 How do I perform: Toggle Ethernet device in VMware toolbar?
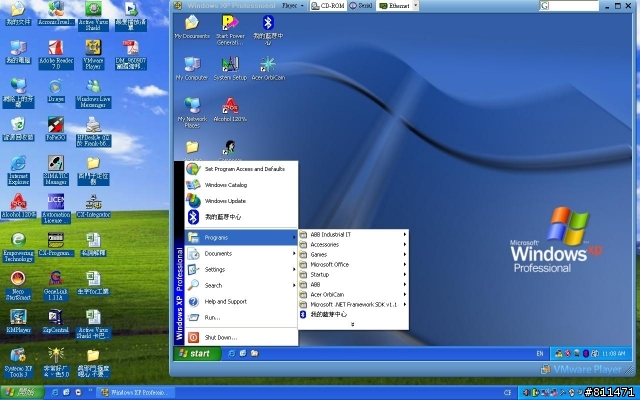pyautogui.click(x=395, y=6)
